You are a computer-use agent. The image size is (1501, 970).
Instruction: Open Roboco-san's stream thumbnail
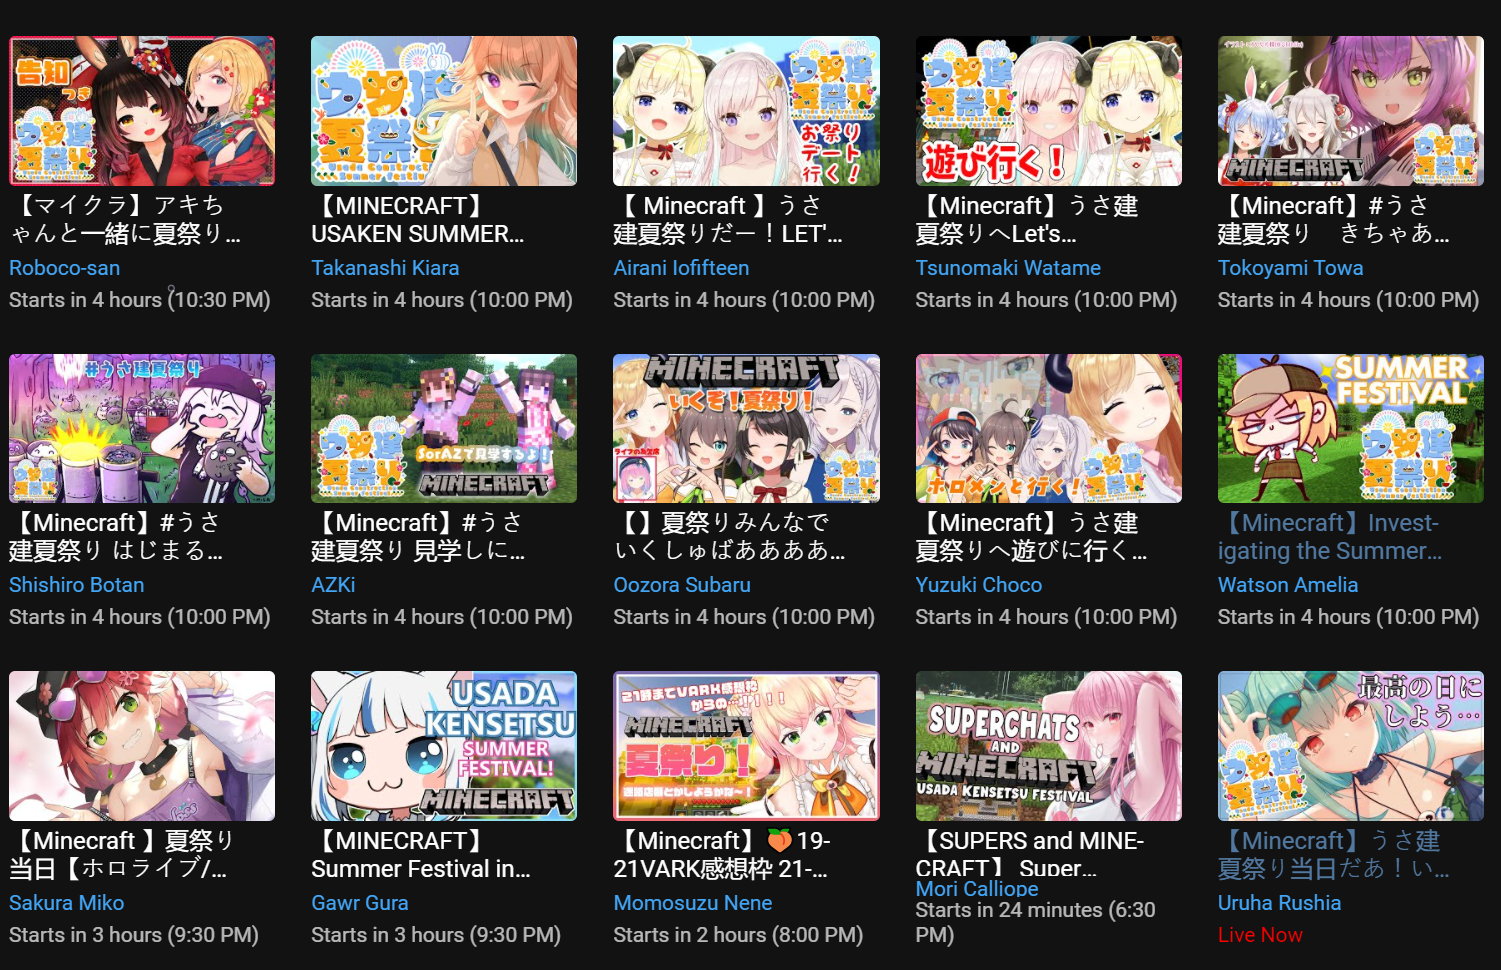click(142, 111)
